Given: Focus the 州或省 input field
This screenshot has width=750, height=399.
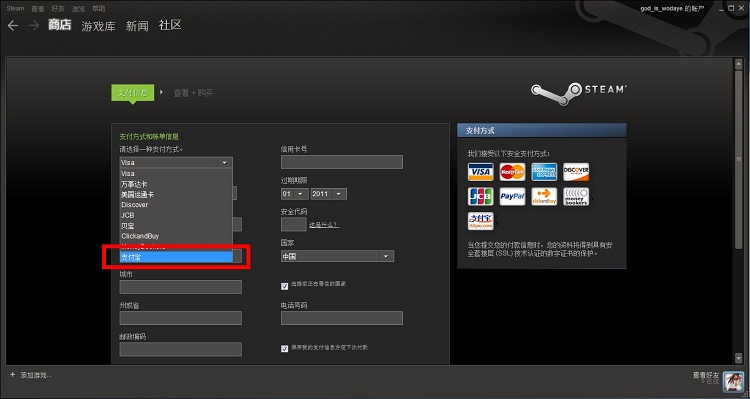Looking at the screenshot, I should click(x=181, y=318).
